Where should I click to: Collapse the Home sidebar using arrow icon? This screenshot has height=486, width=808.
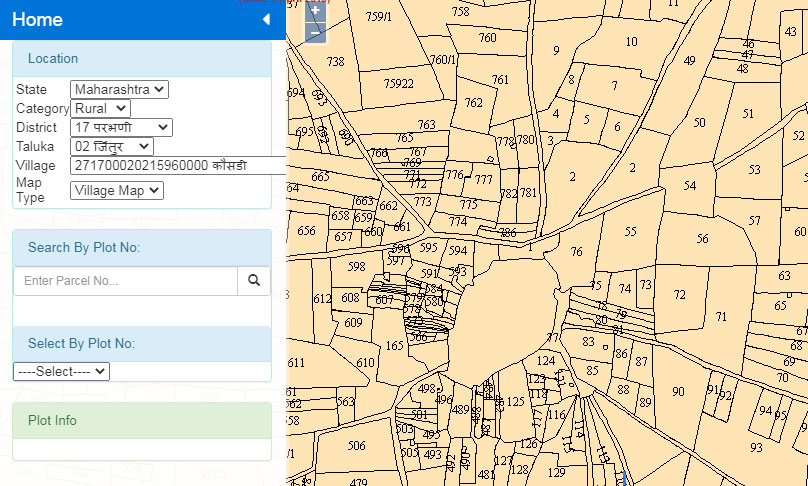[x=266, y=20]
